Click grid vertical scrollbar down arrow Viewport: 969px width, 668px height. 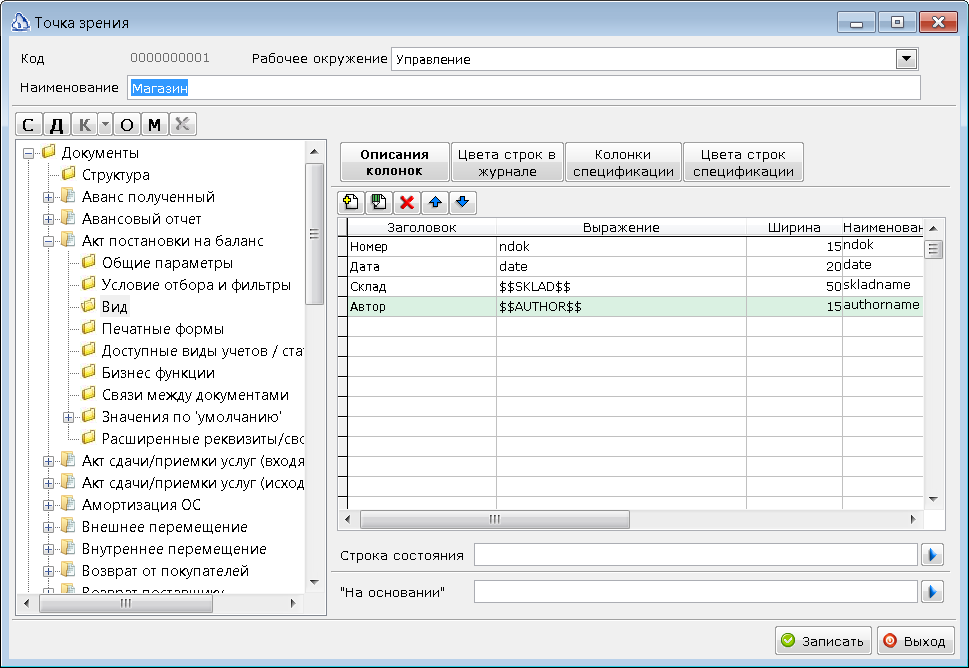933,499
